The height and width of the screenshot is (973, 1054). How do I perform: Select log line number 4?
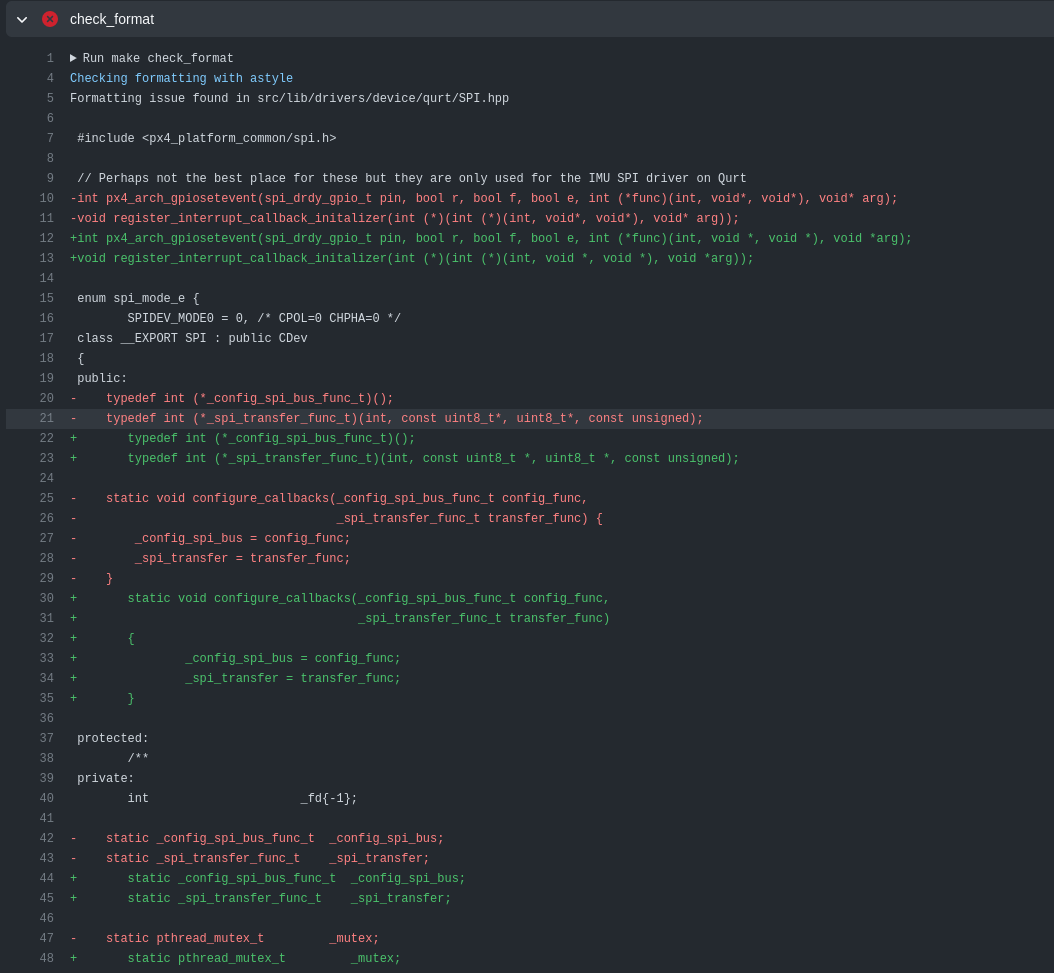coord(50,78)
